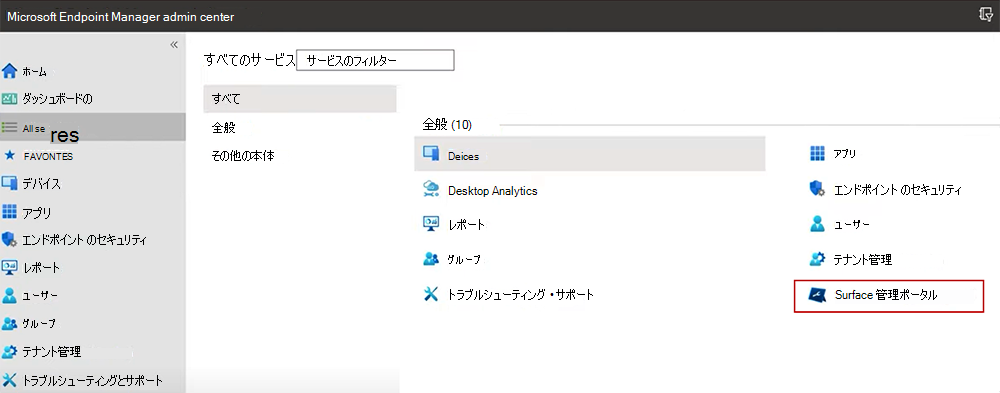Click the Groups people icon in the sidebar
This screenshot has width=1000, height=393.
(10, 323)
